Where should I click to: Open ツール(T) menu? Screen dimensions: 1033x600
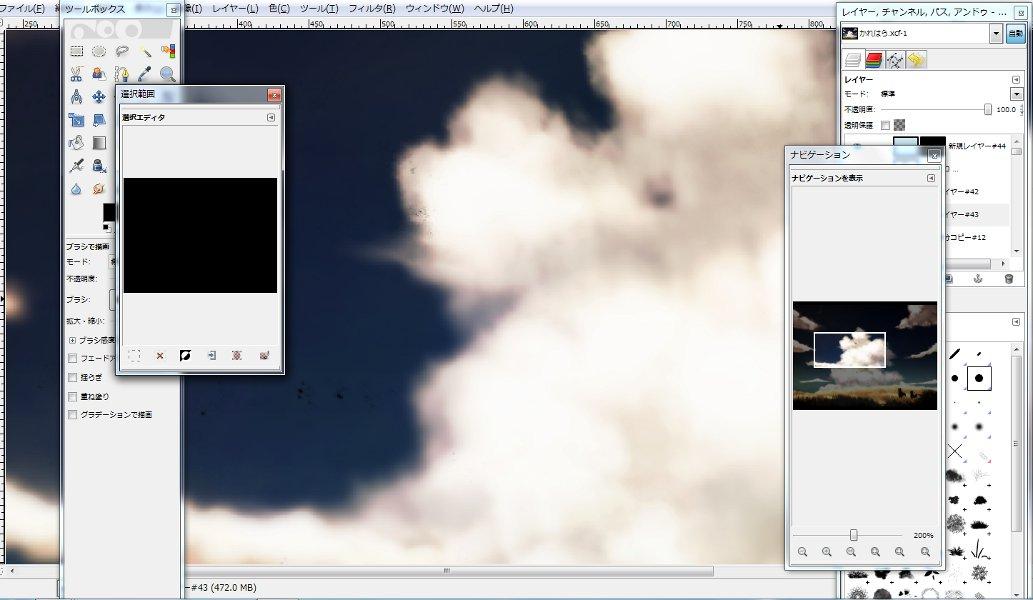pyautogui.click(x=319, y=9)
